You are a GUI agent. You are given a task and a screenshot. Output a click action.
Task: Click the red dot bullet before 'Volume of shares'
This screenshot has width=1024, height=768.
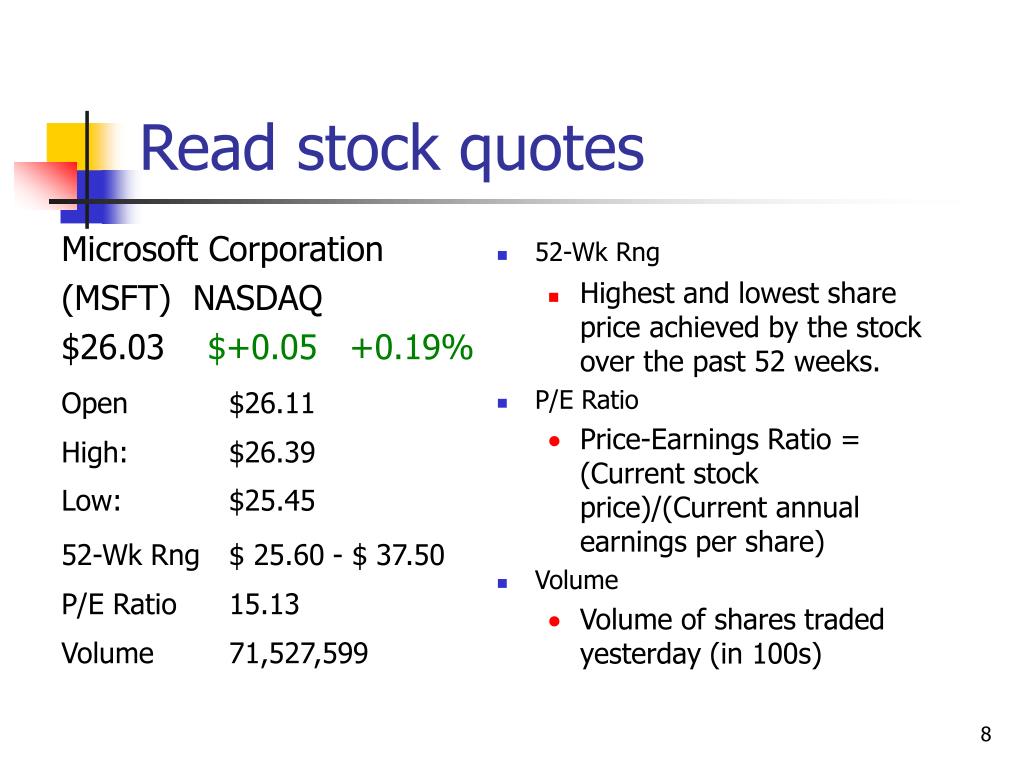coord(554,621)
